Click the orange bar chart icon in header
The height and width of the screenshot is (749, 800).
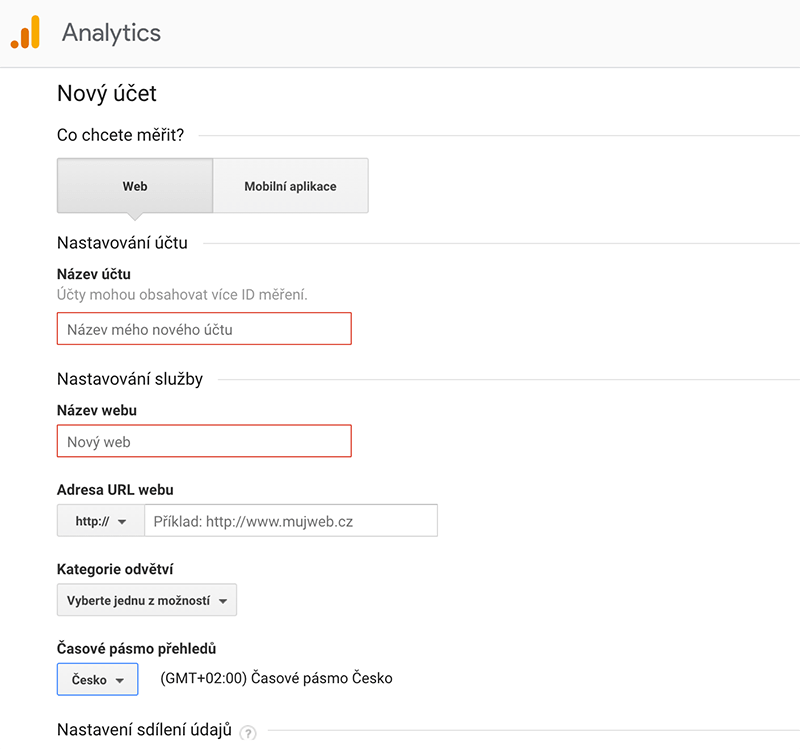pos(27,33)
